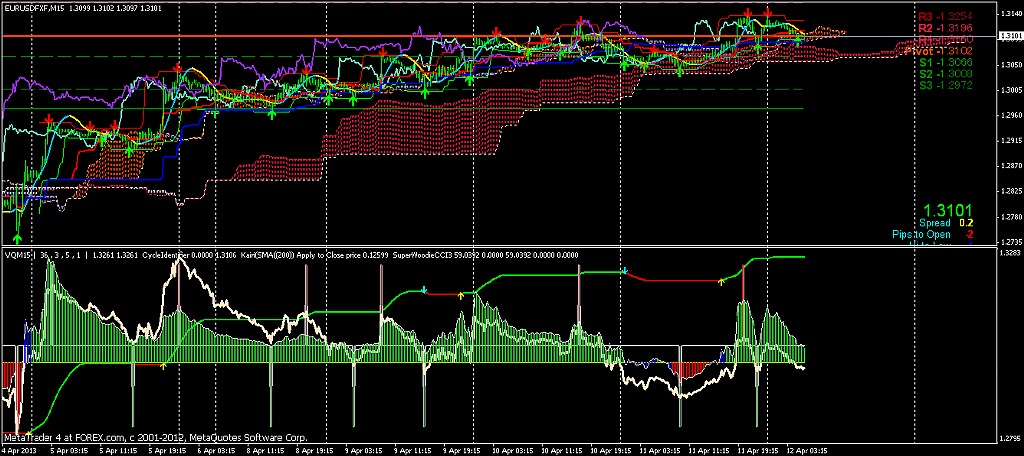Click the leftmost yellow arrow in indicator window

163,366
